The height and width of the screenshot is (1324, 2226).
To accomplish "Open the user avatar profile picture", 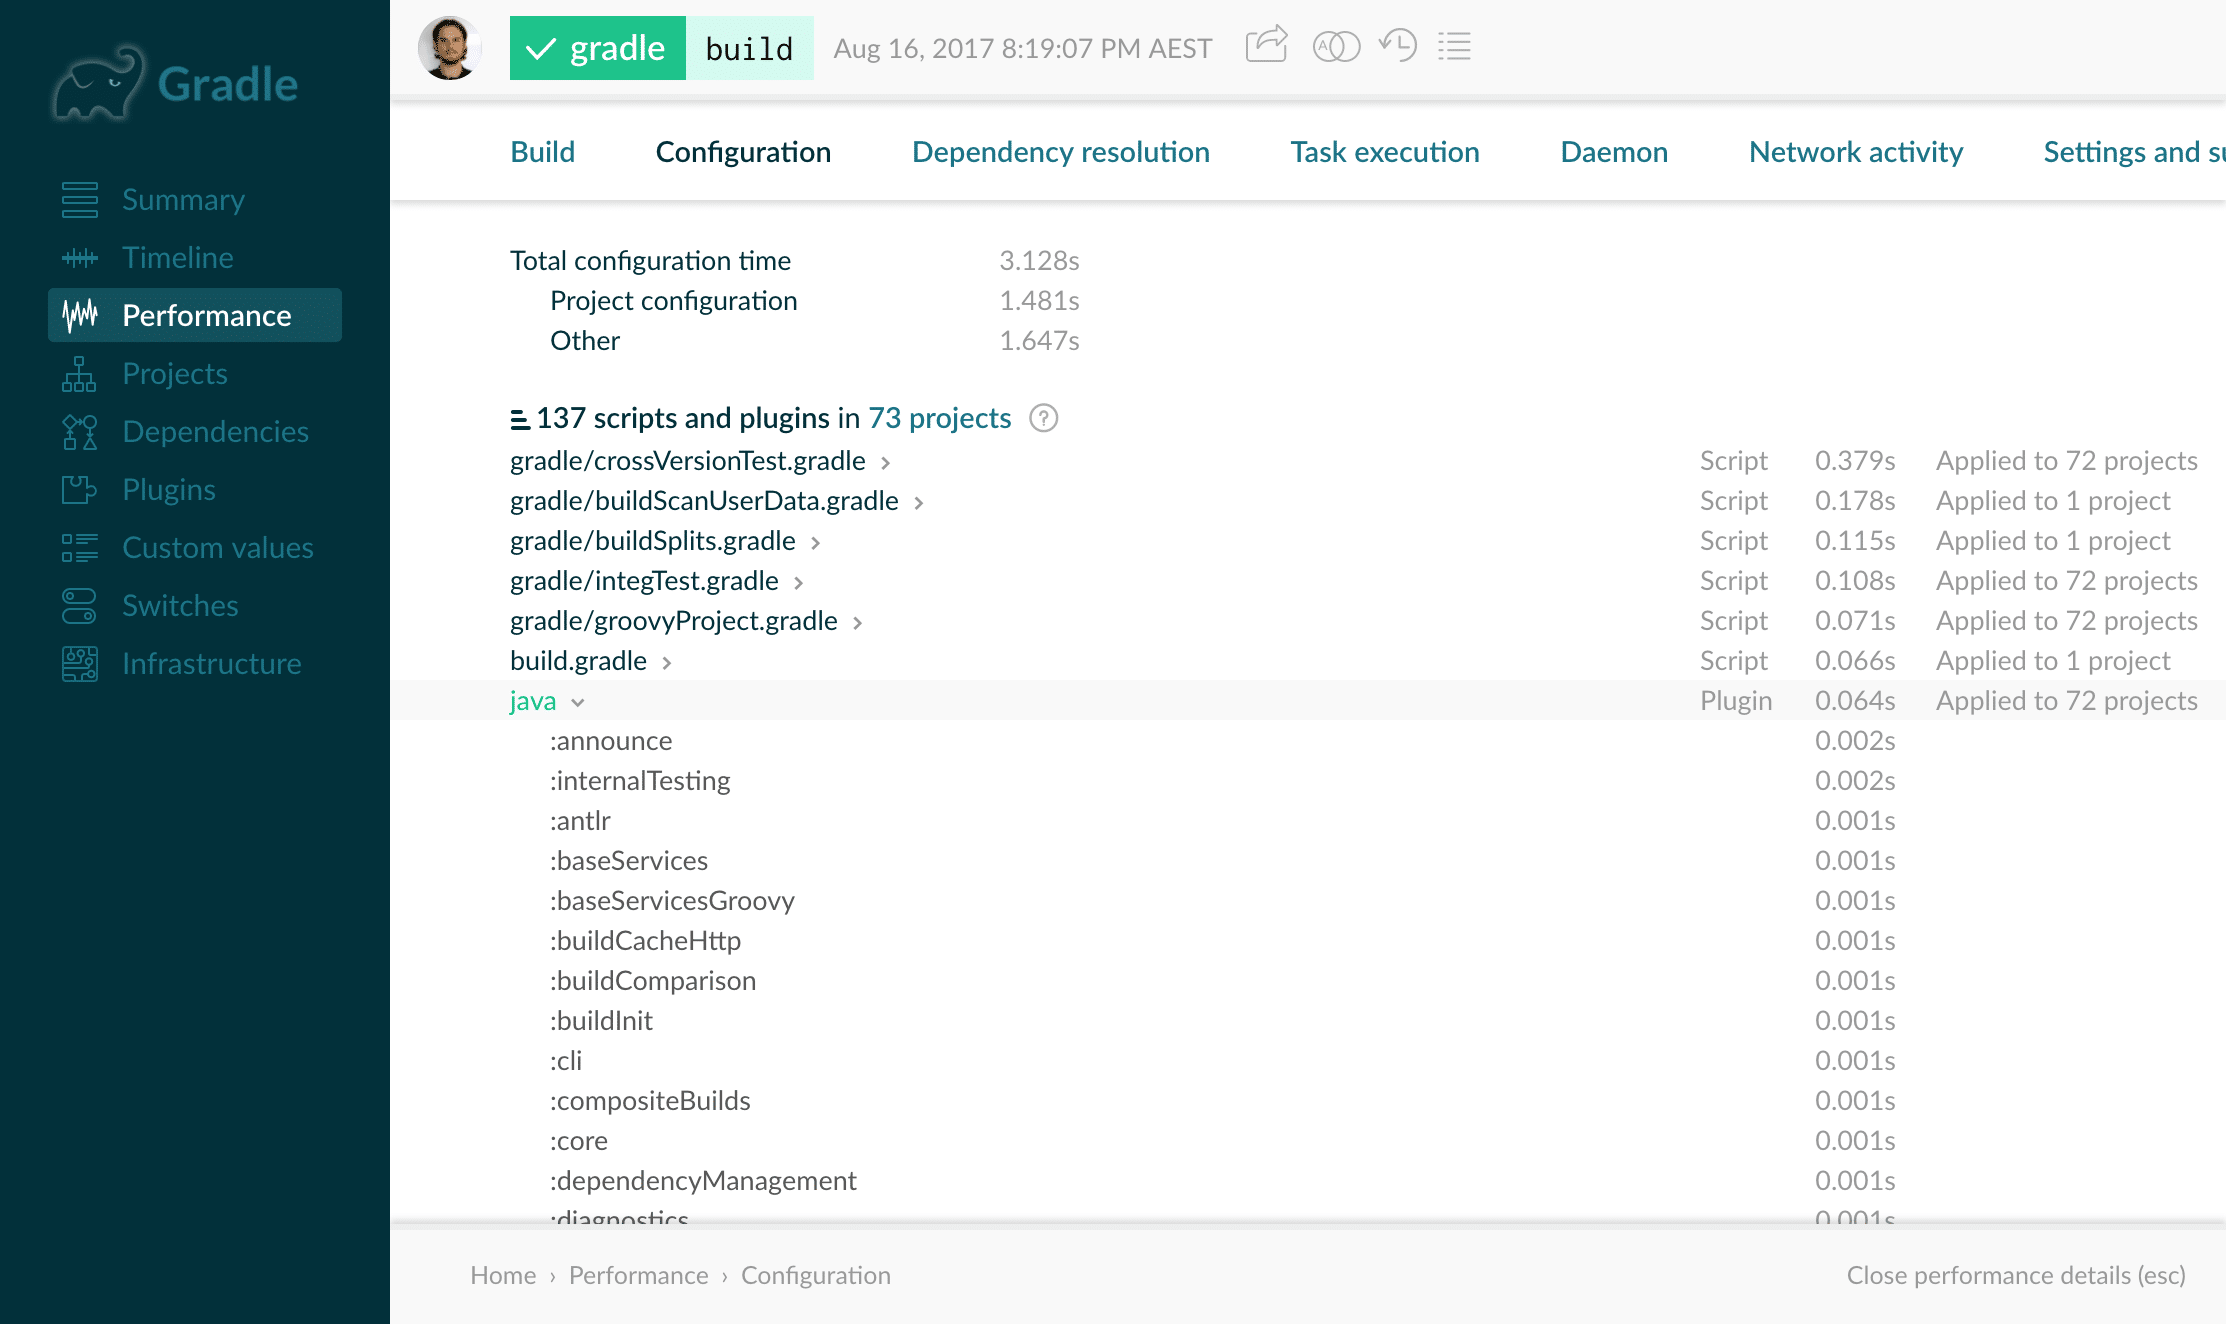I will pos(449,48).
